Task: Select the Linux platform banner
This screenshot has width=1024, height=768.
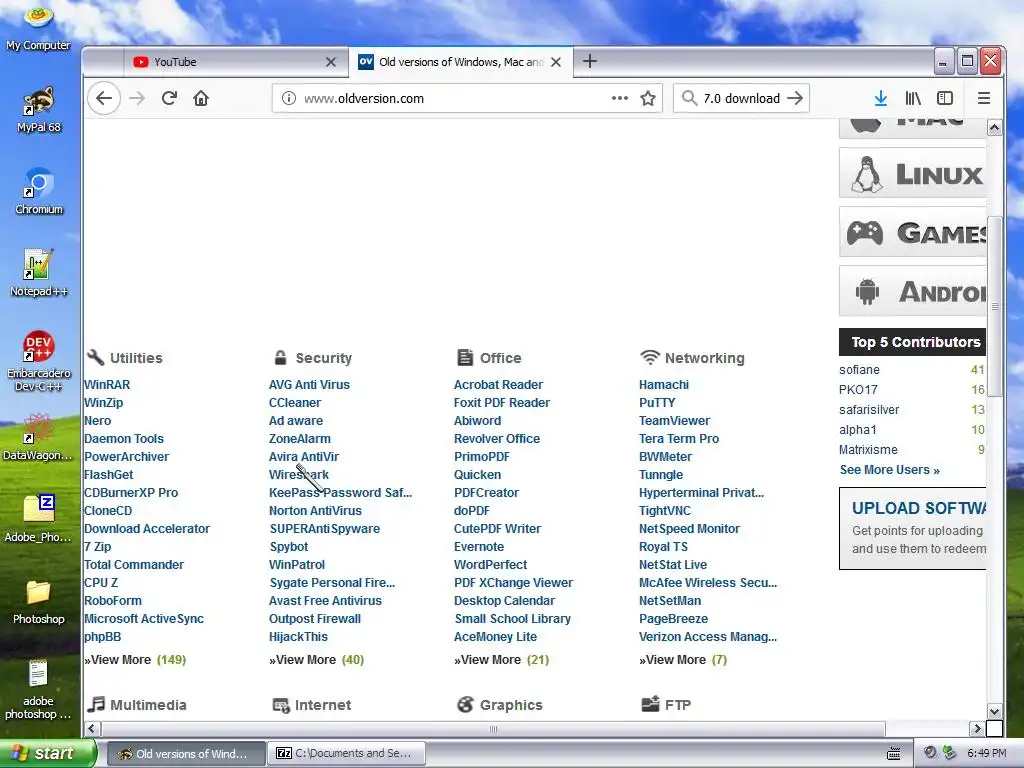Action: coord(912,173)
